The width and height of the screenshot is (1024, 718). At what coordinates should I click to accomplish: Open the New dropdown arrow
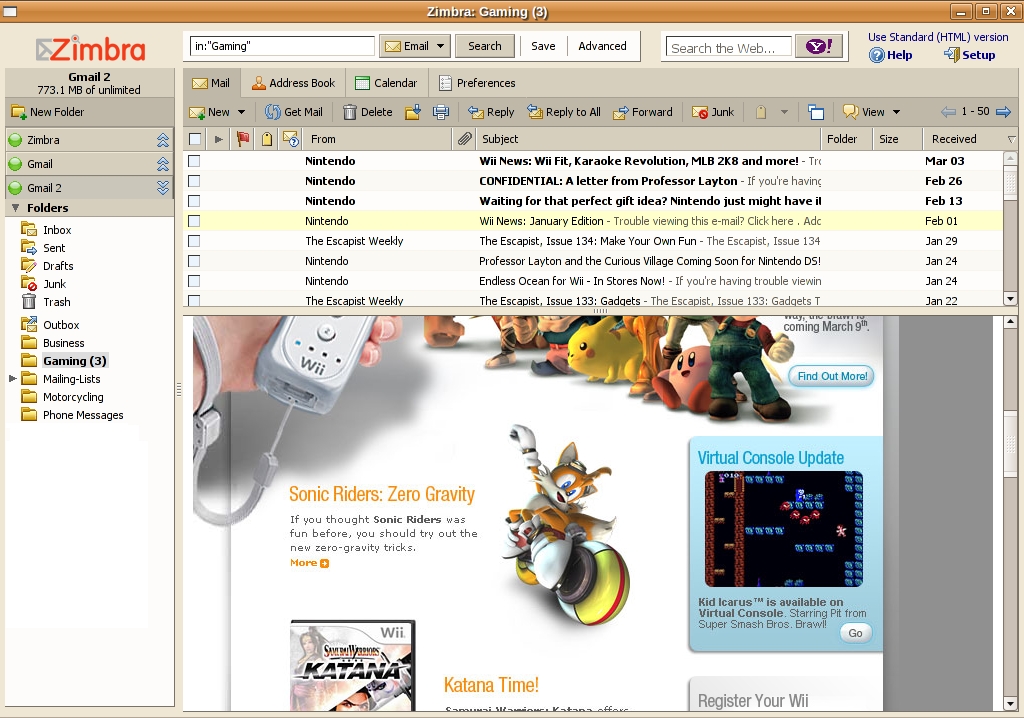pos(241,112)
